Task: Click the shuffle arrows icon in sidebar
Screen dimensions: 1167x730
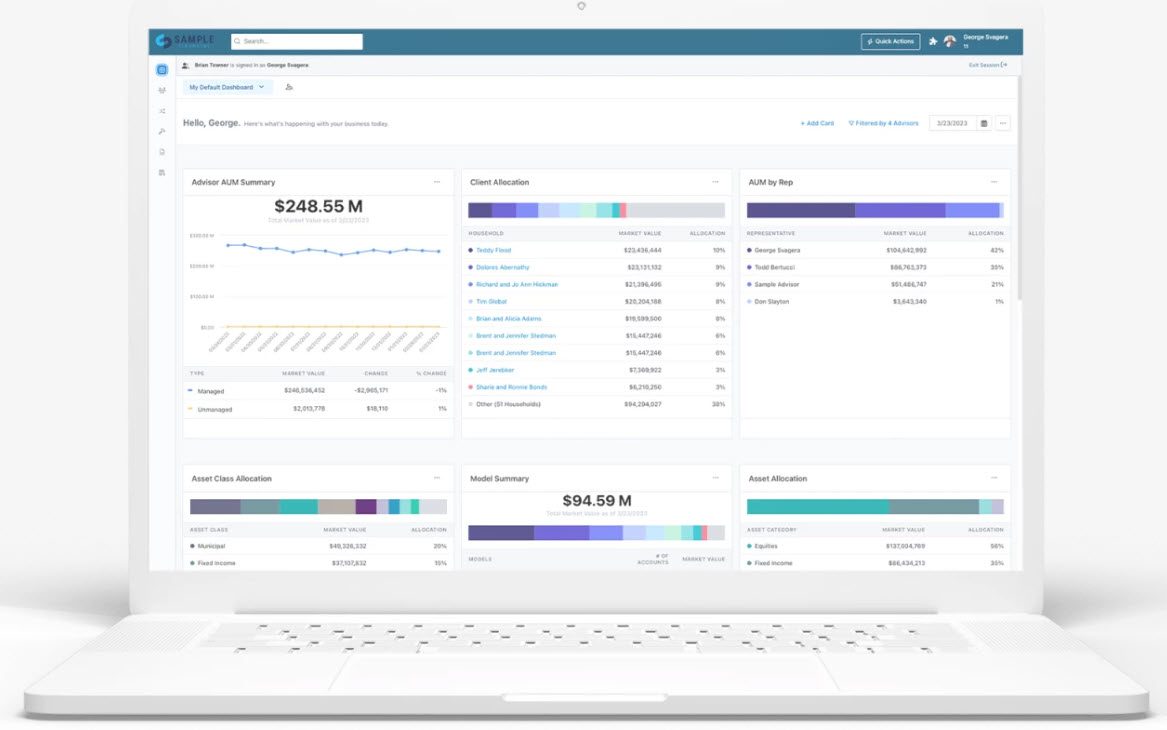Action: click(162, 111)
